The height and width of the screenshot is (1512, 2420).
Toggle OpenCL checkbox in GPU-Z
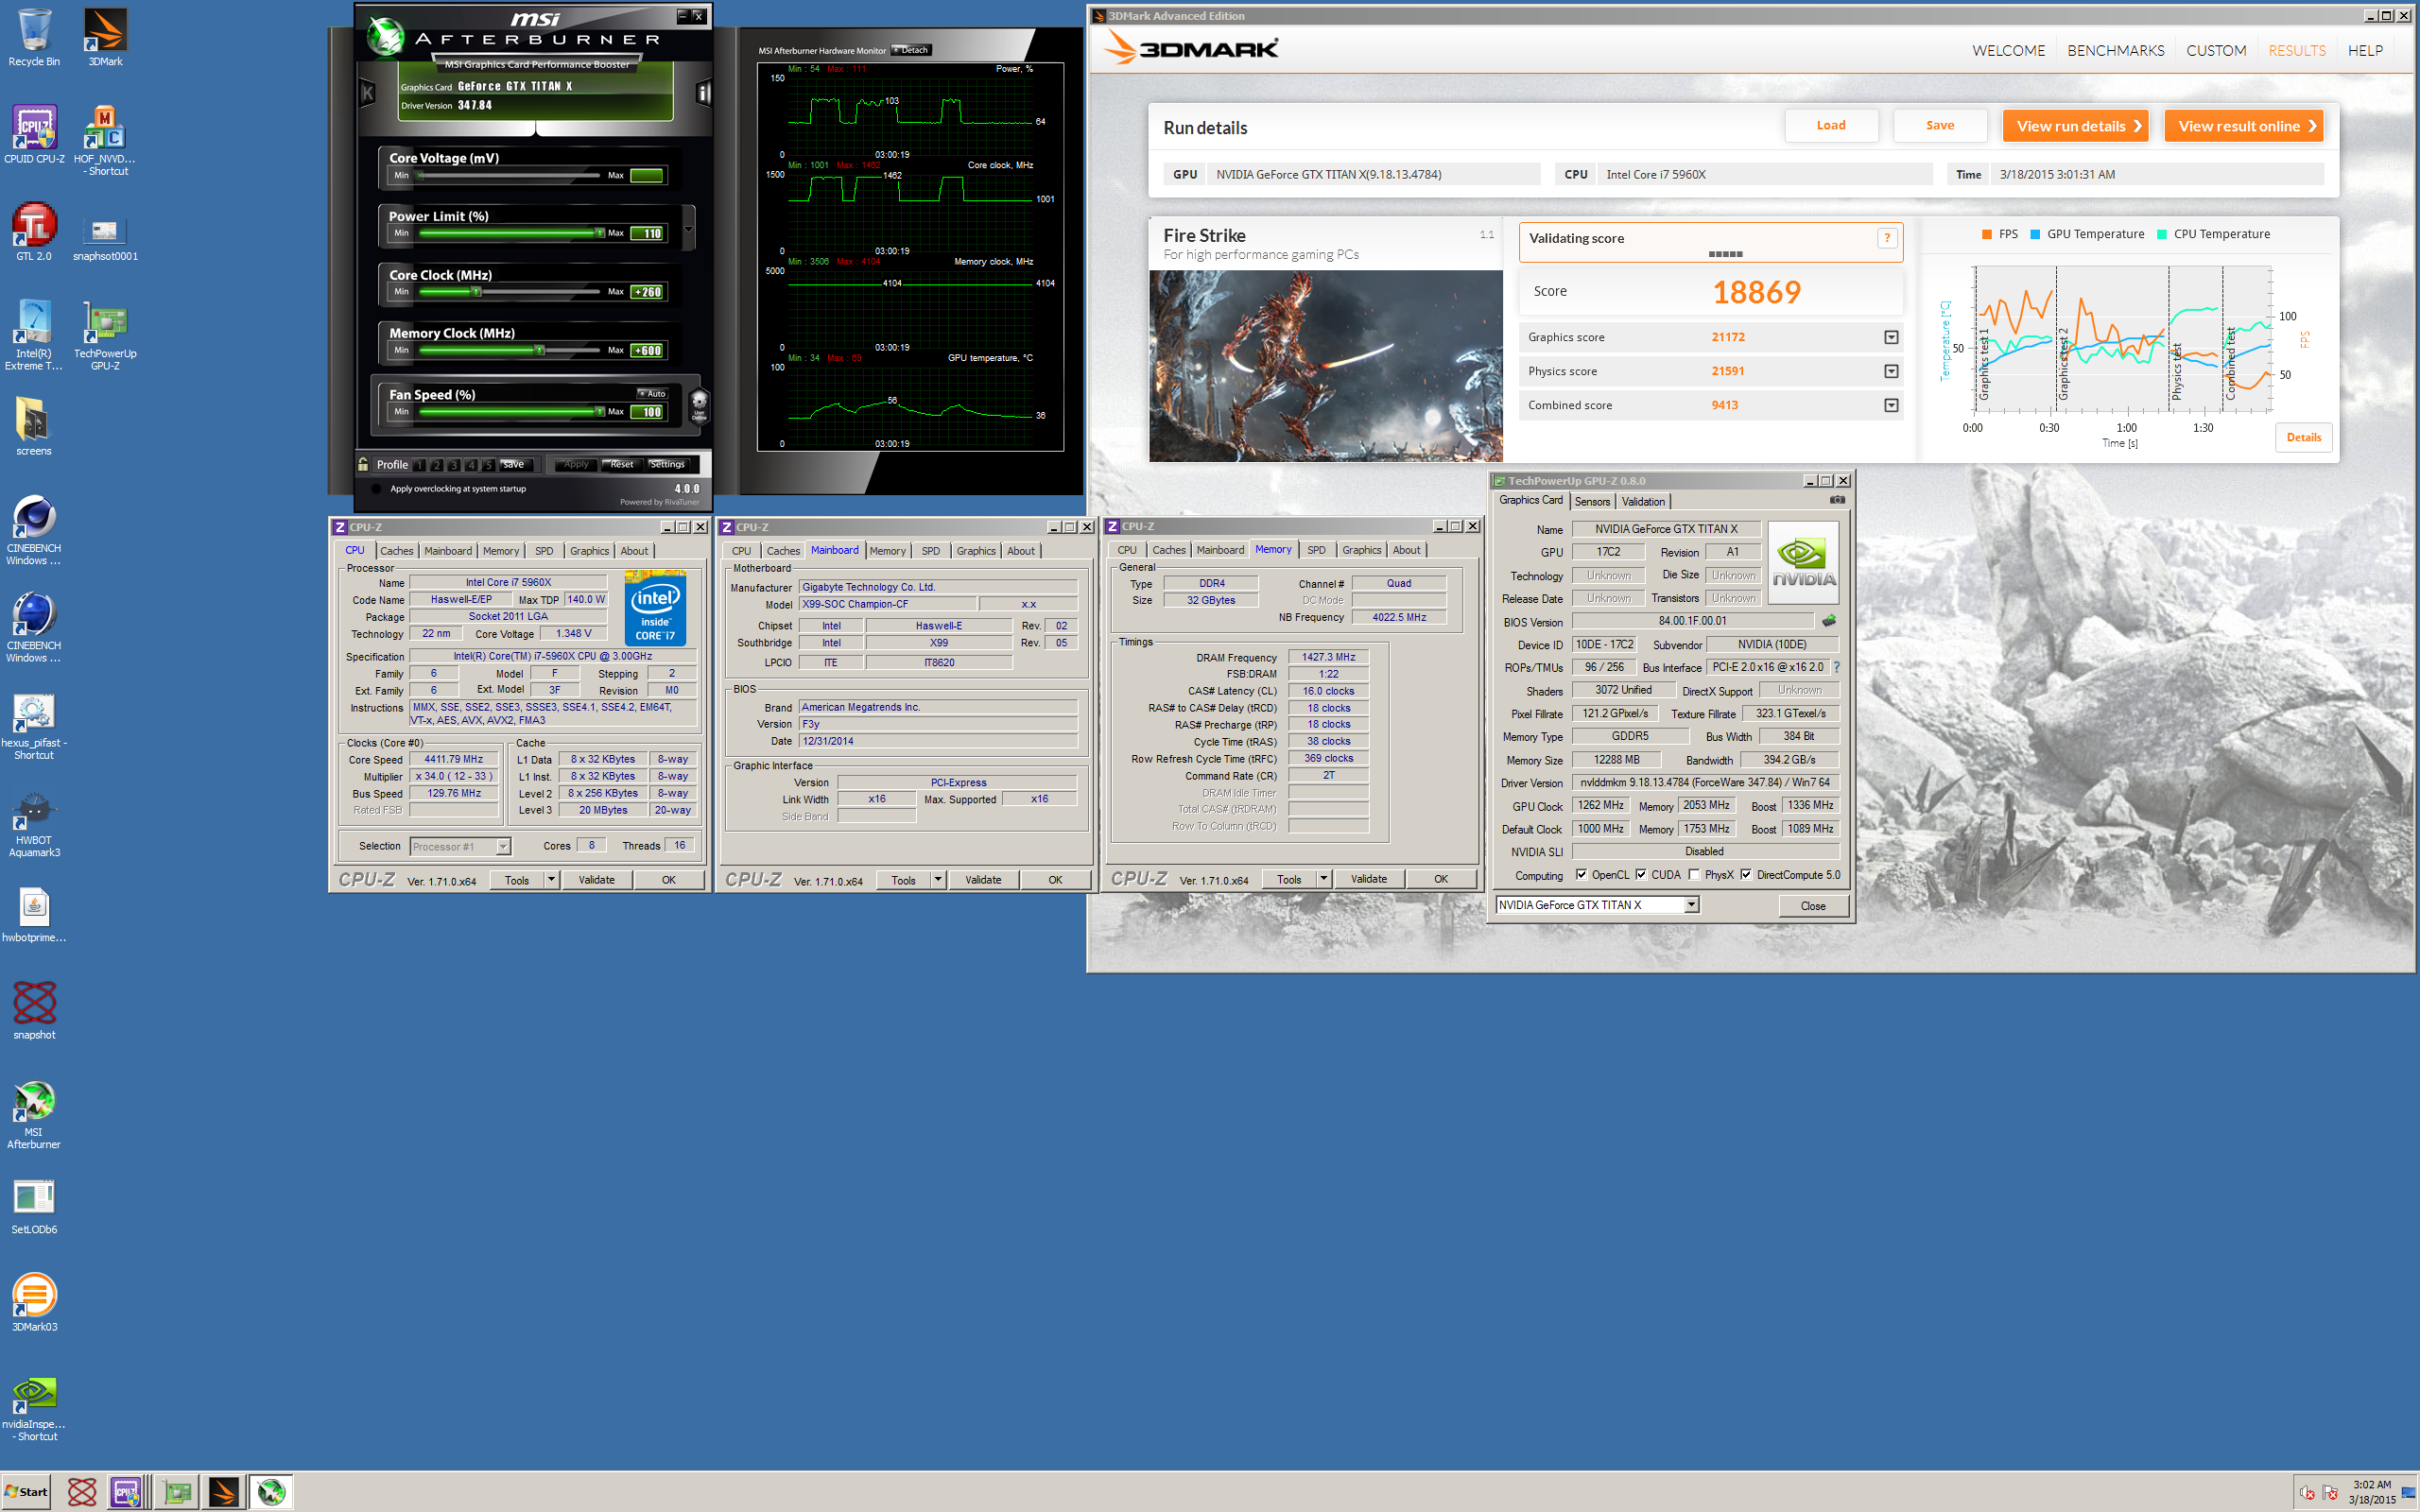[x=1581, y=875]
